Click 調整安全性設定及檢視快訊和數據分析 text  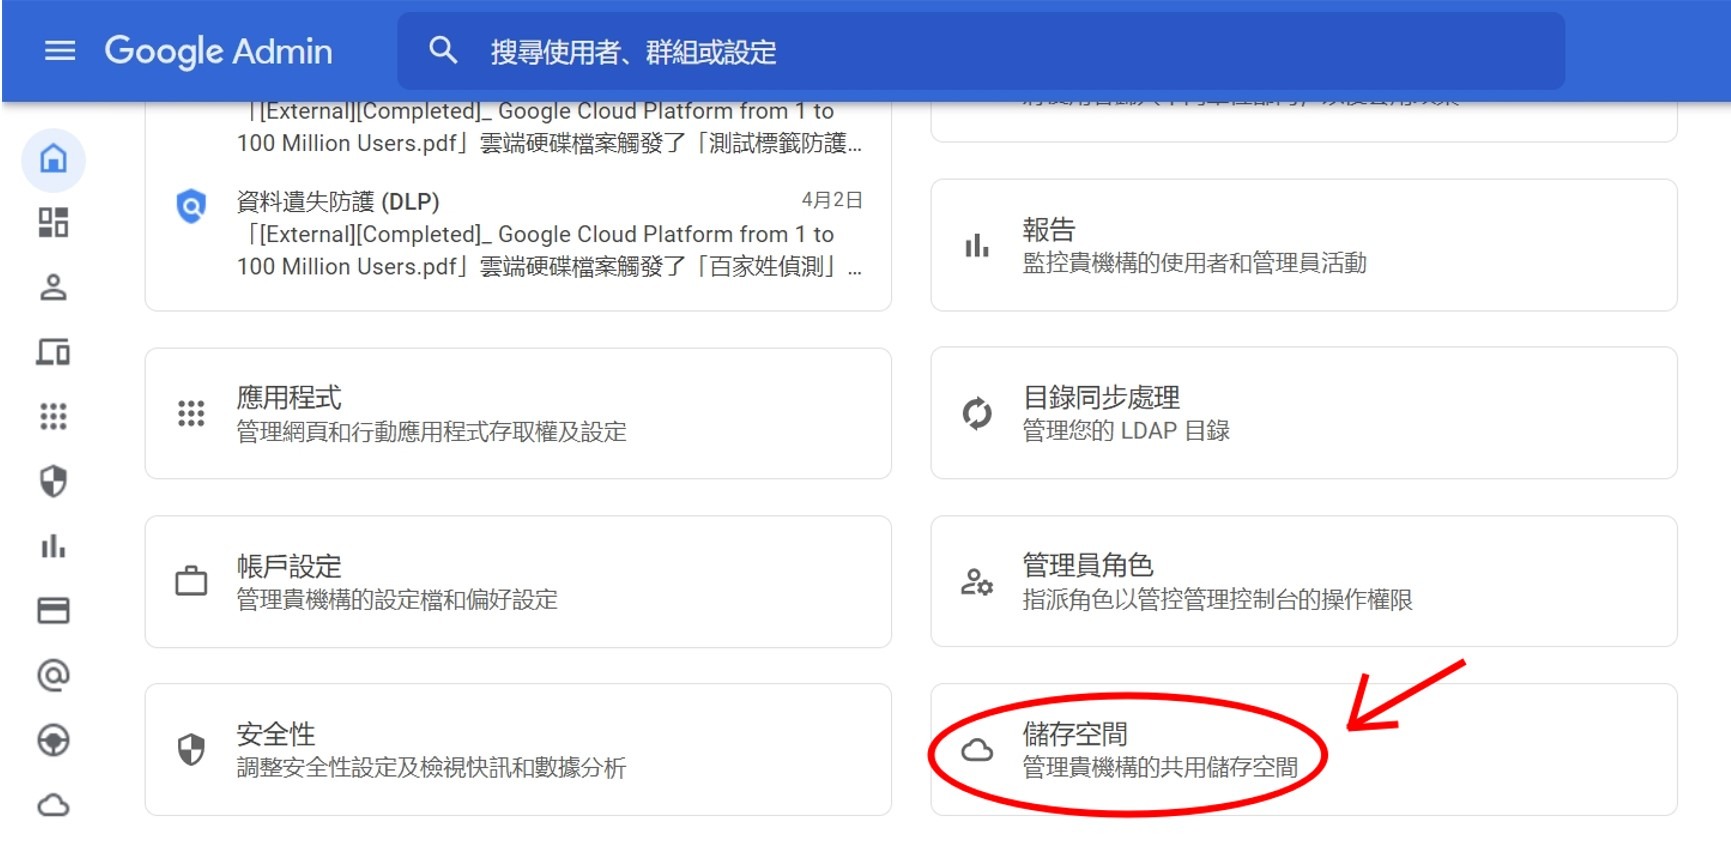coord(431,768)
